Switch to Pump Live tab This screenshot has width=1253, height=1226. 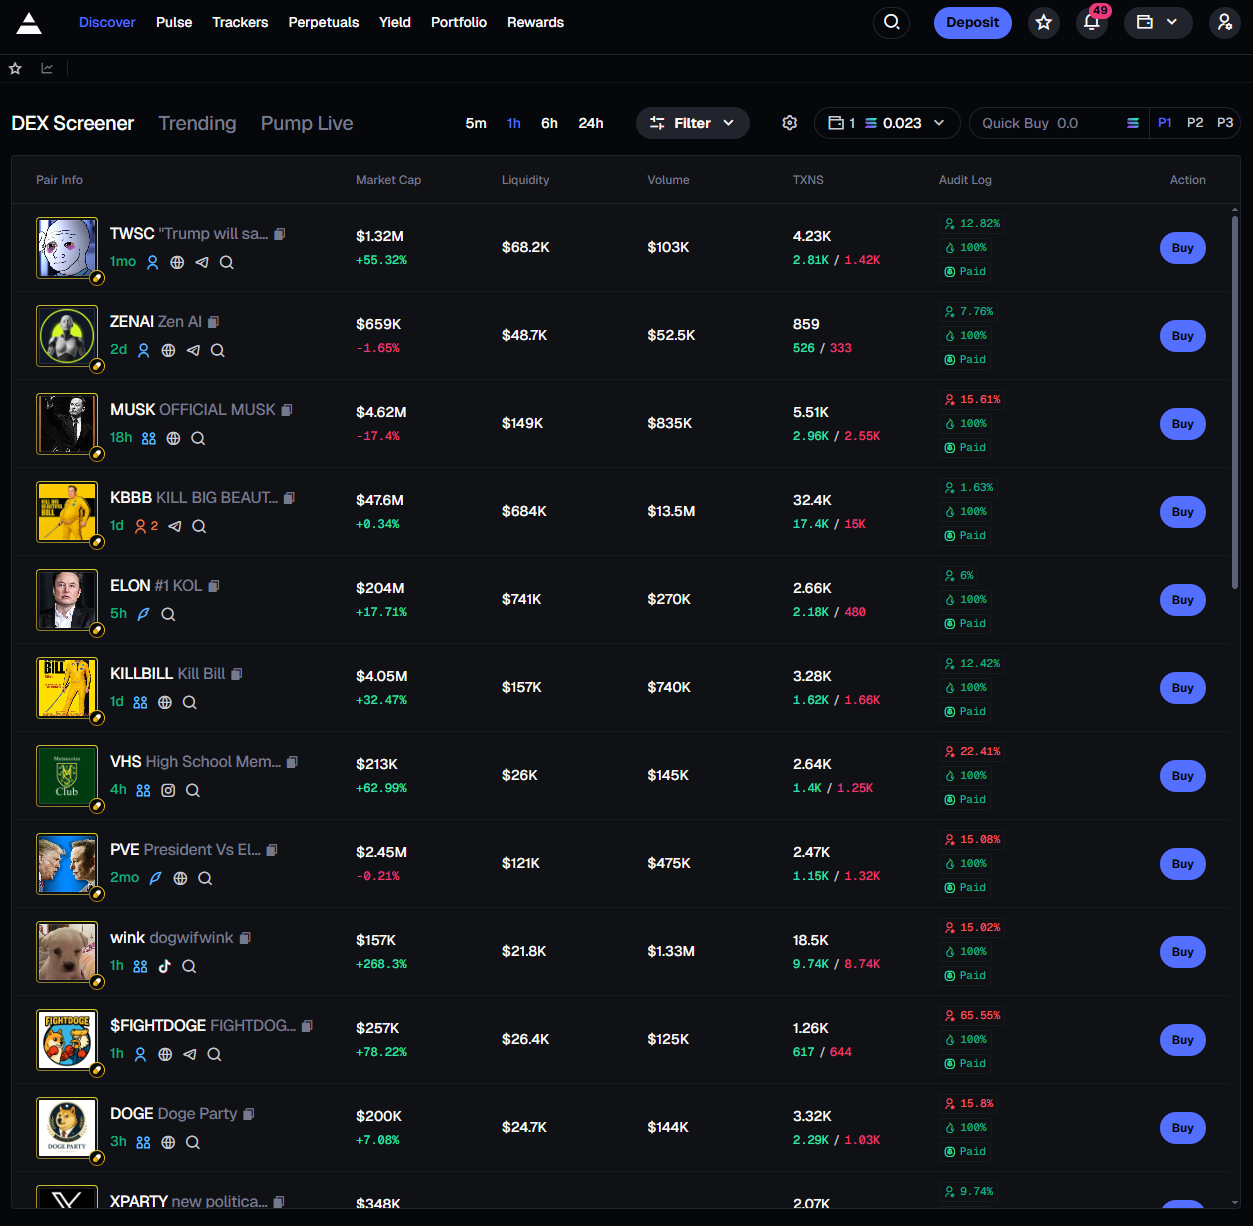click(307, 123)
